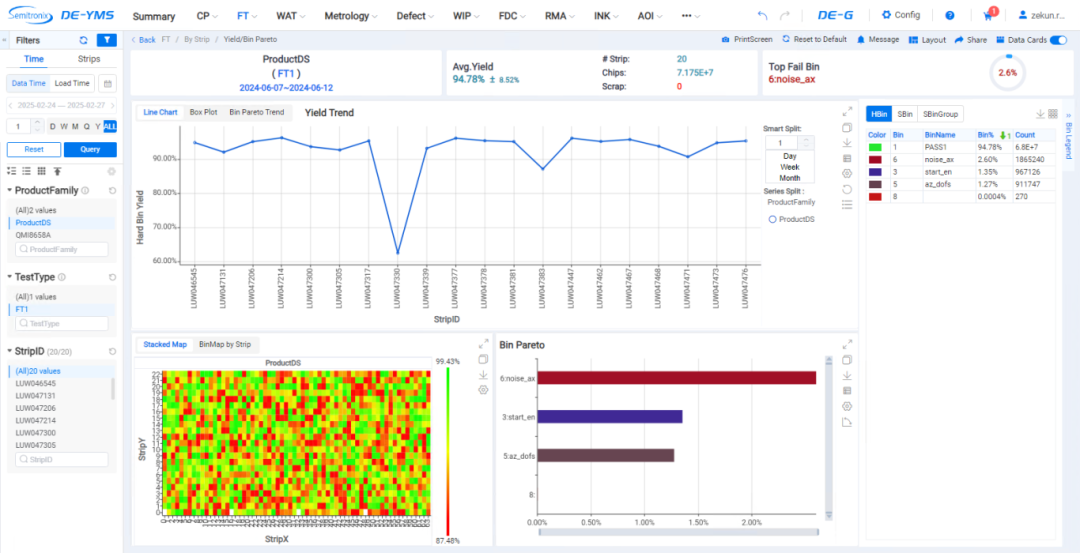Switch to the Box Plot tab
The image size is (1080, 553).
click(x=203, y=113)
